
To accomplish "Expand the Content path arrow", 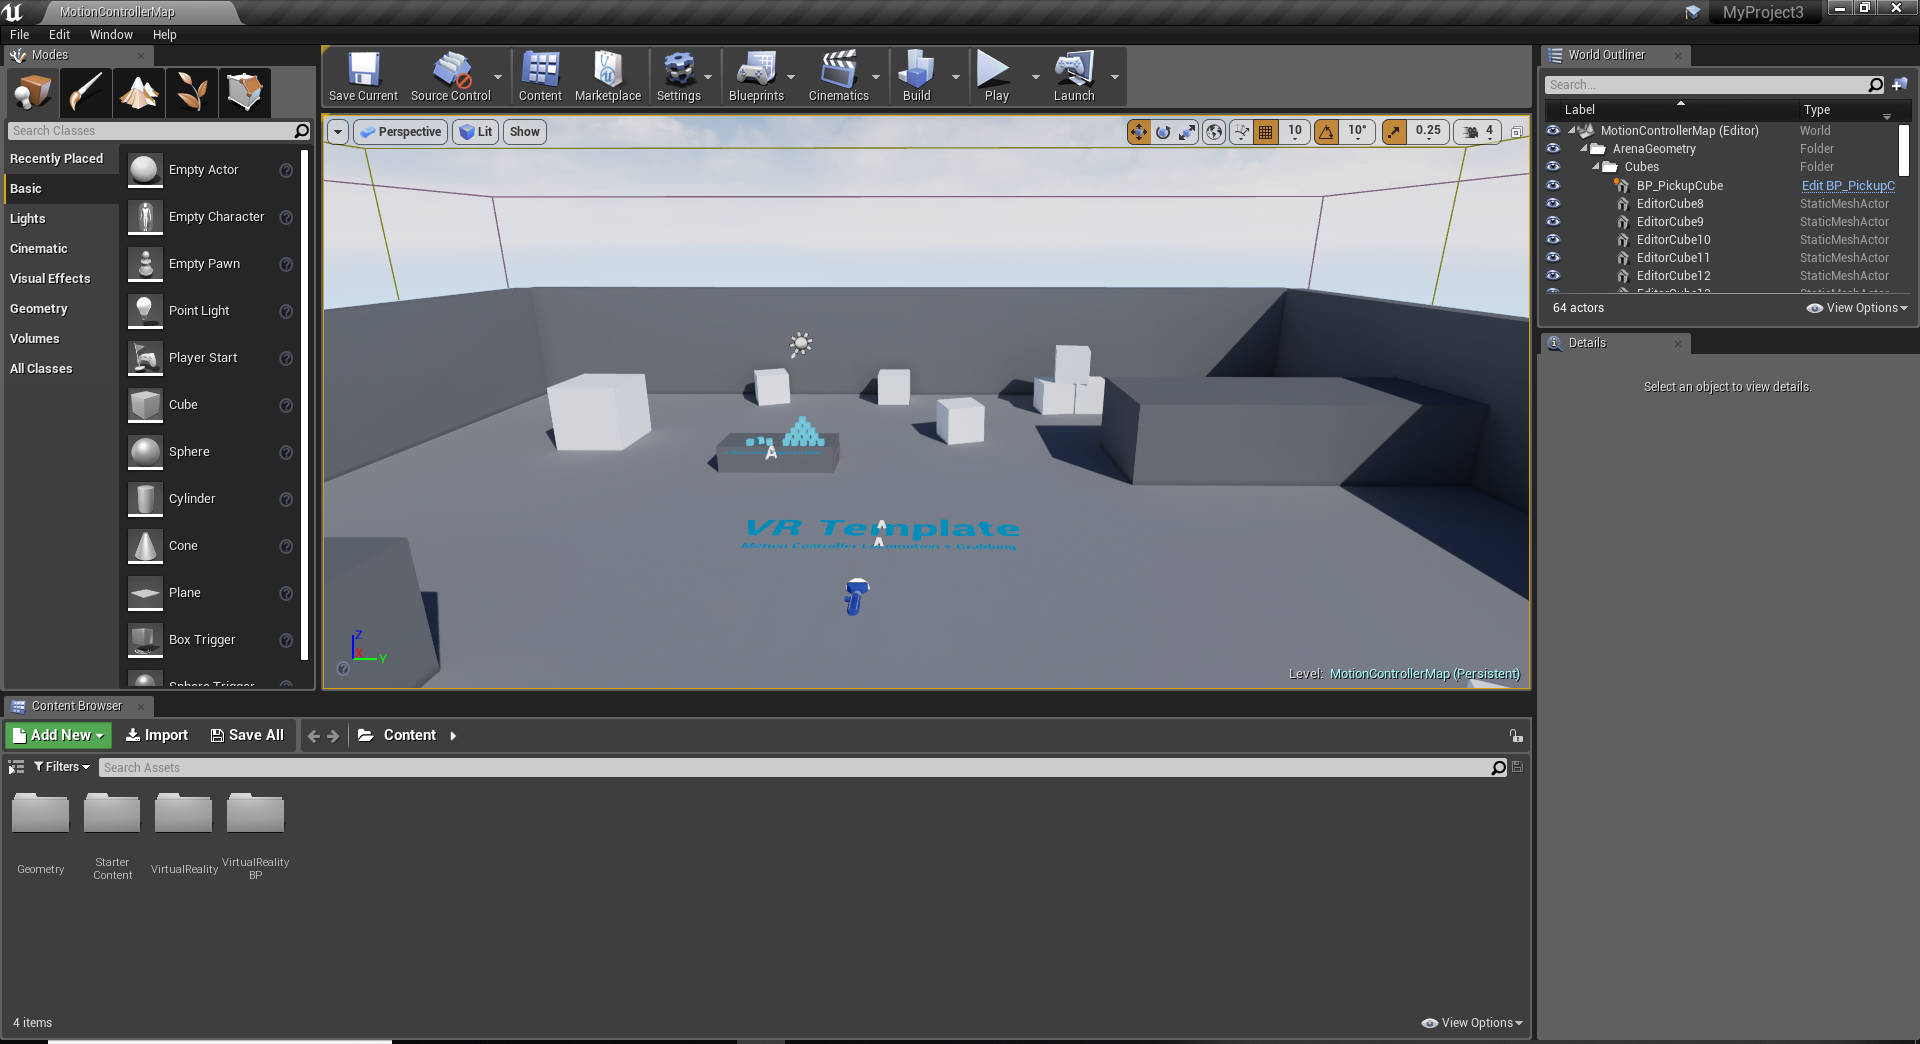I will [x=453, y=736].
